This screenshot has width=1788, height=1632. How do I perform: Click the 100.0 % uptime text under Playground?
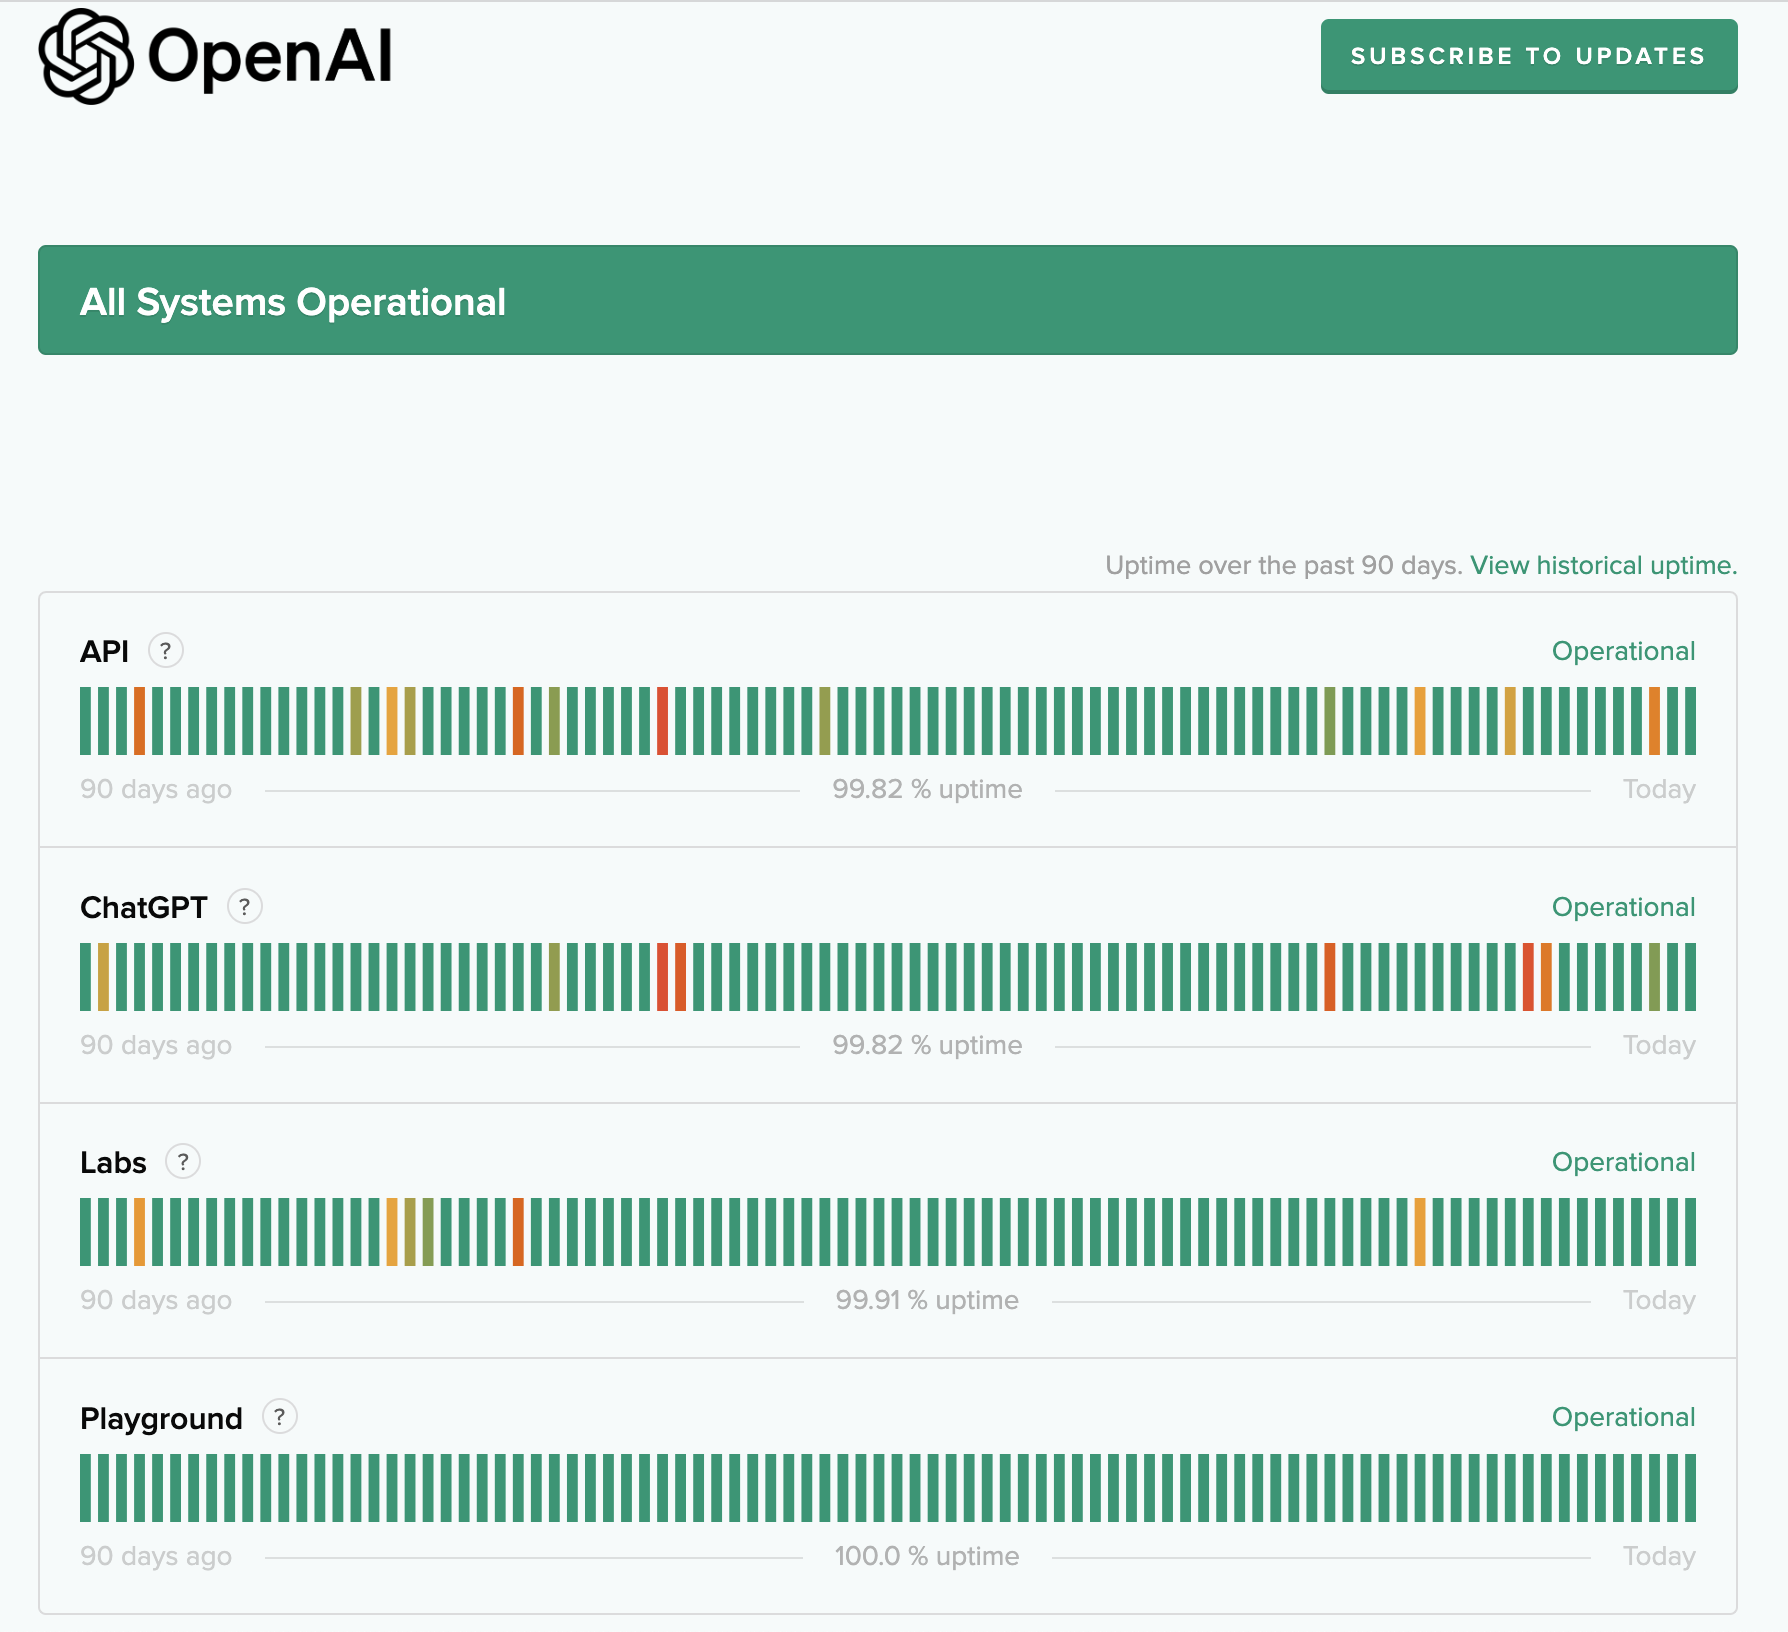coord(927,1556)
